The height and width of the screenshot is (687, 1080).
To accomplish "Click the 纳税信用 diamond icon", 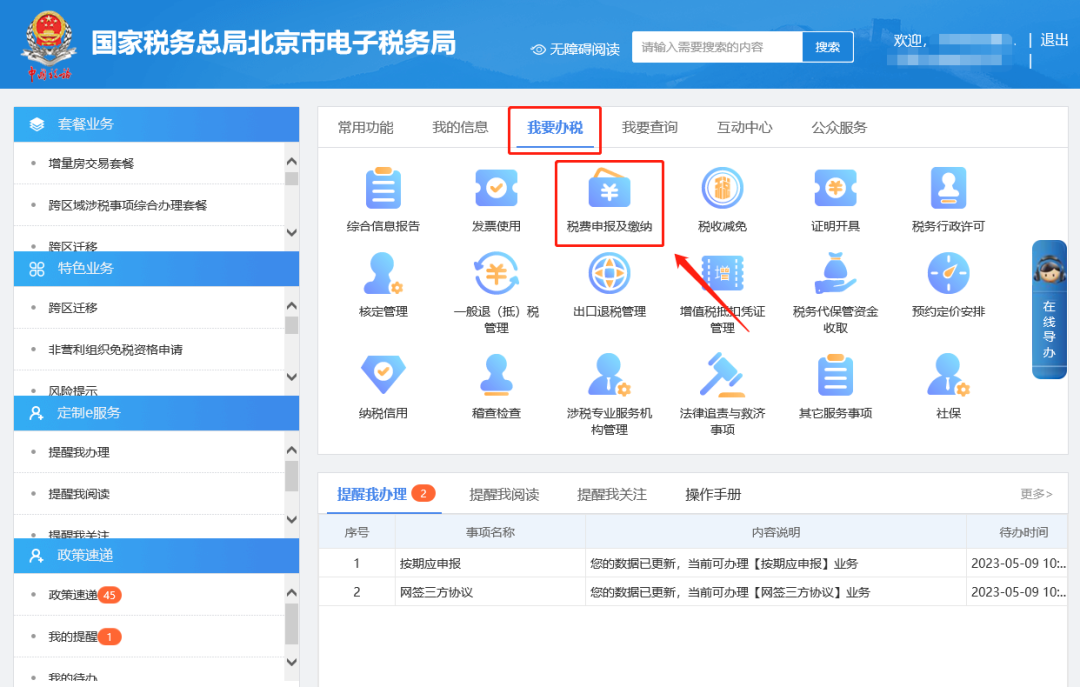I will pos(383,375).
